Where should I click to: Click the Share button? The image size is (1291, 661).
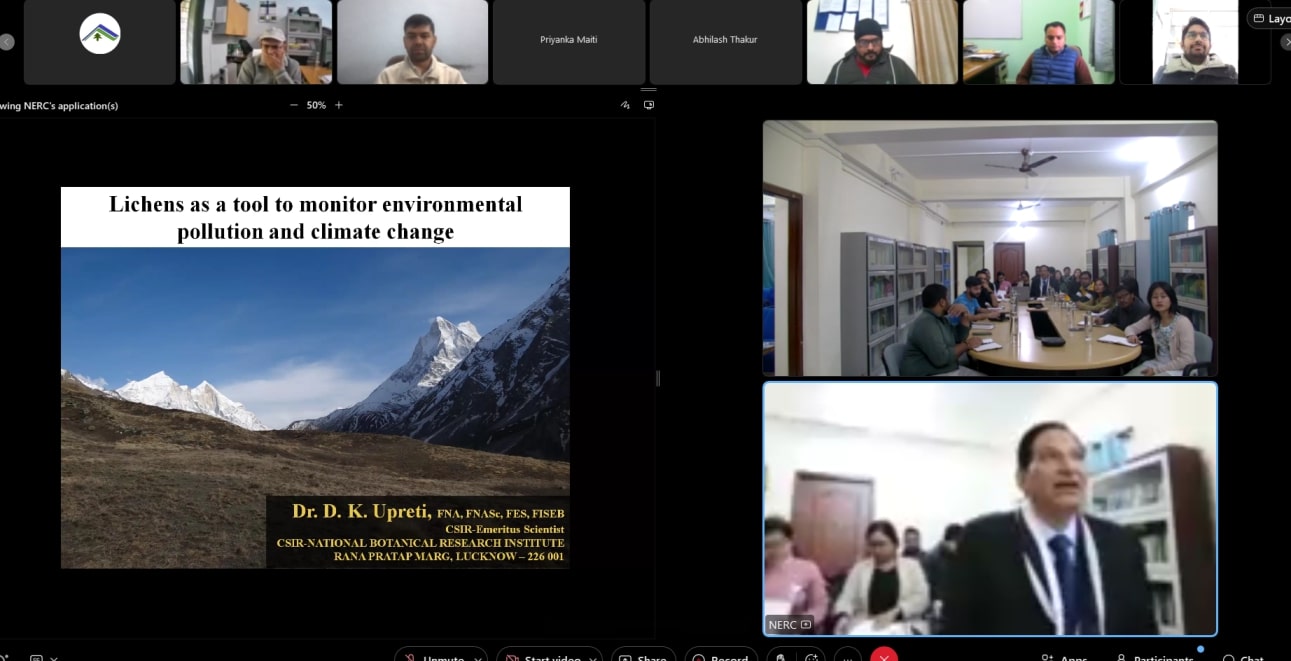click(642, 657)
